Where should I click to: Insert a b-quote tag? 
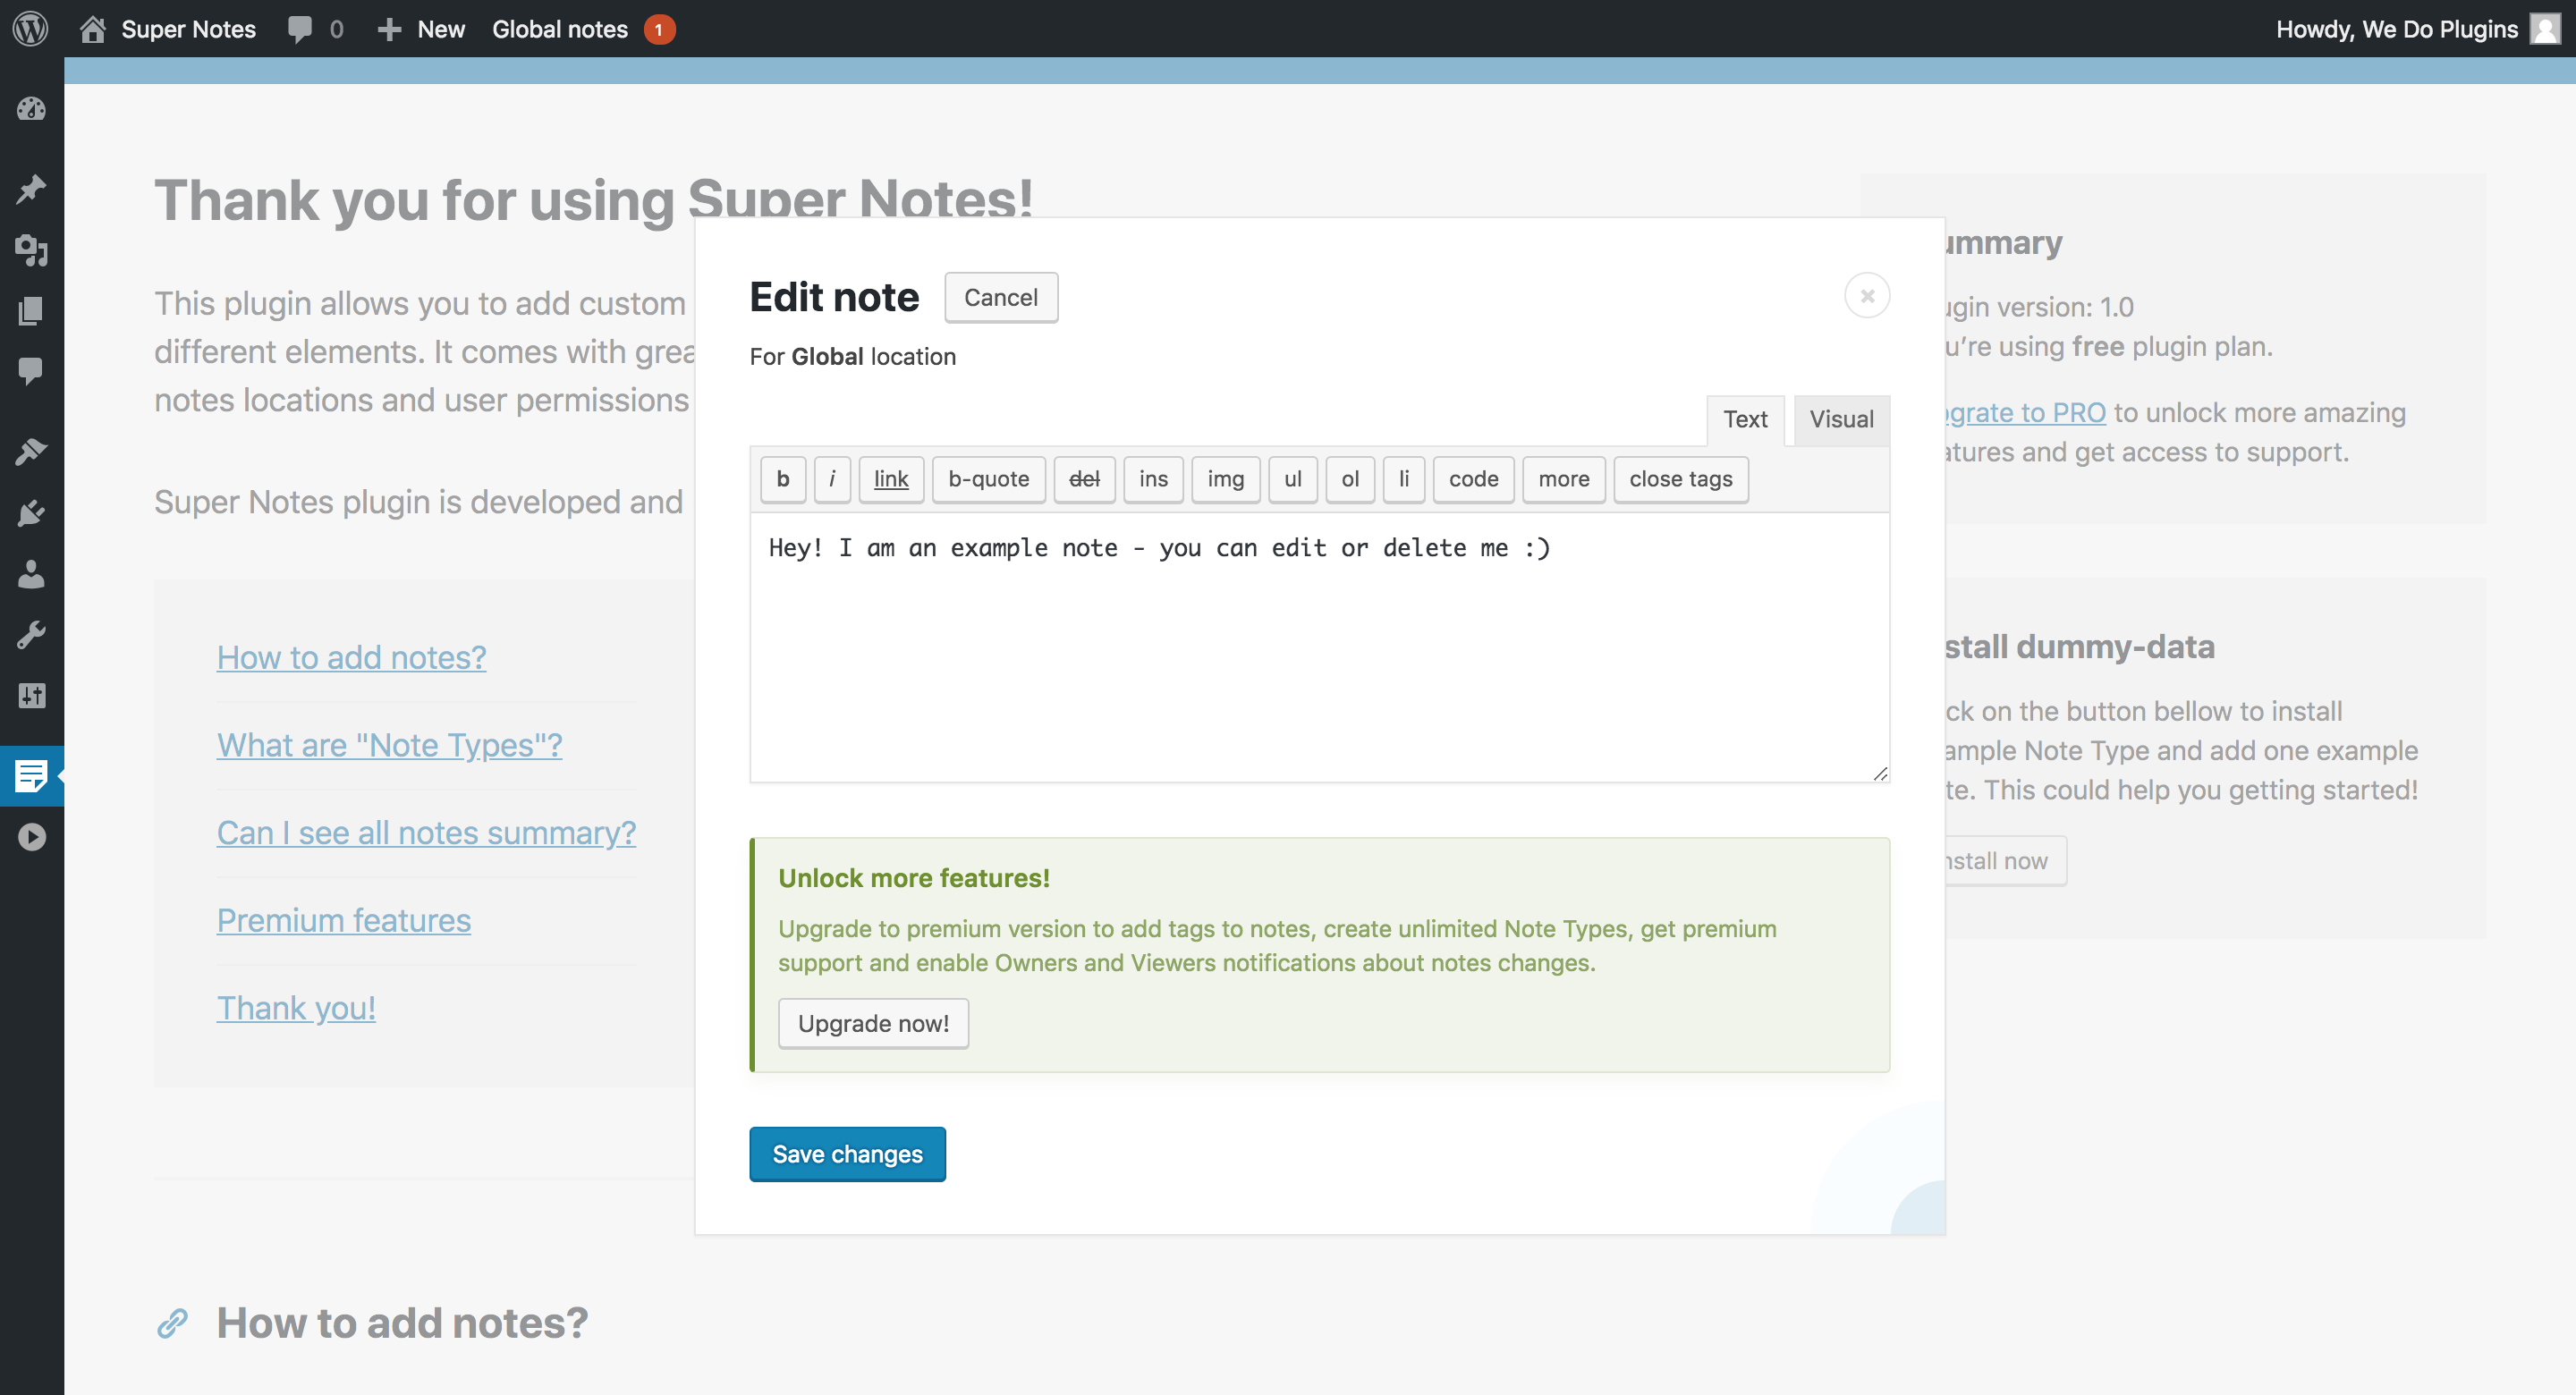point(988,479)
